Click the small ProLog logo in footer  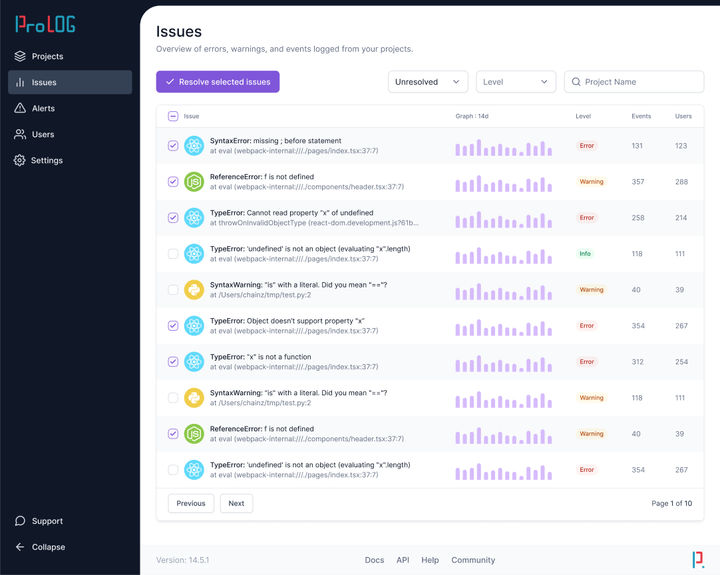tap(698, 560)
